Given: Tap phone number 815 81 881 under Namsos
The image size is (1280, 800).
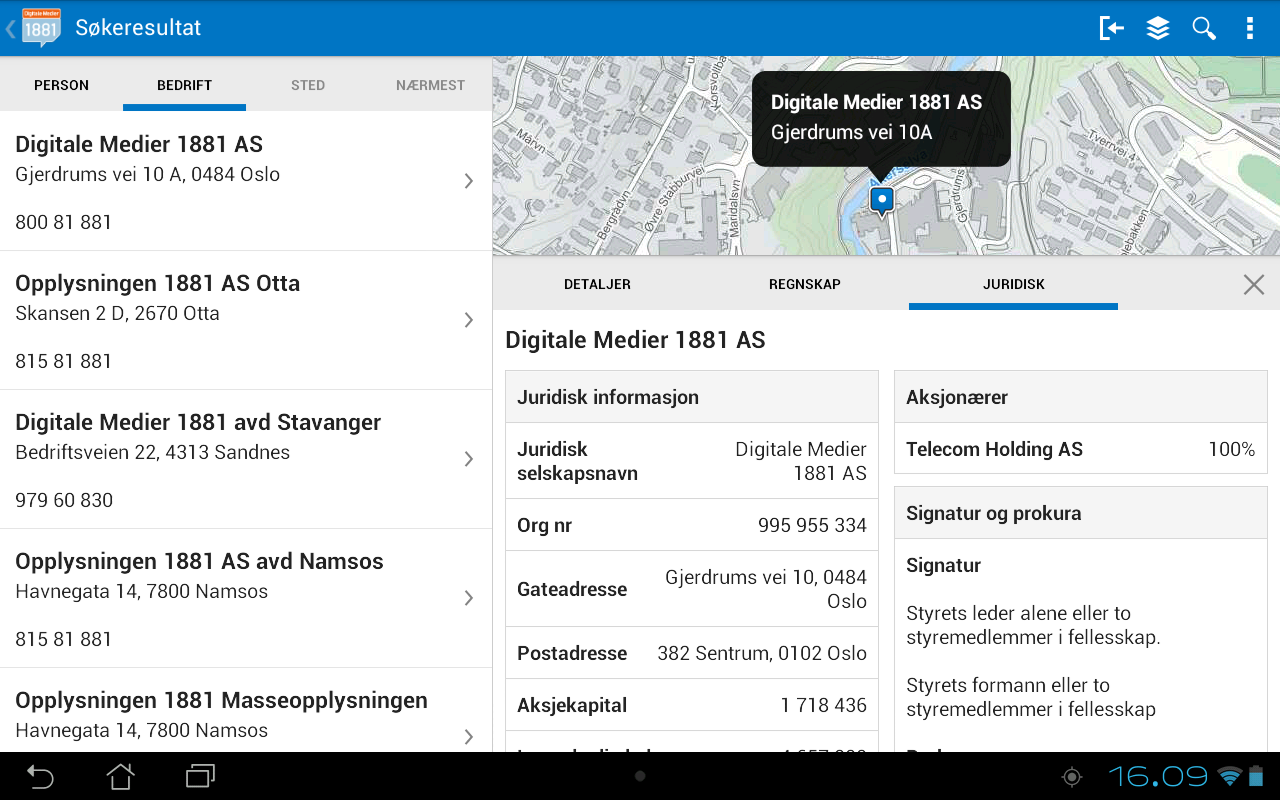Looking at the screenshot, I should pyautogui.click(x=64, y=639).
